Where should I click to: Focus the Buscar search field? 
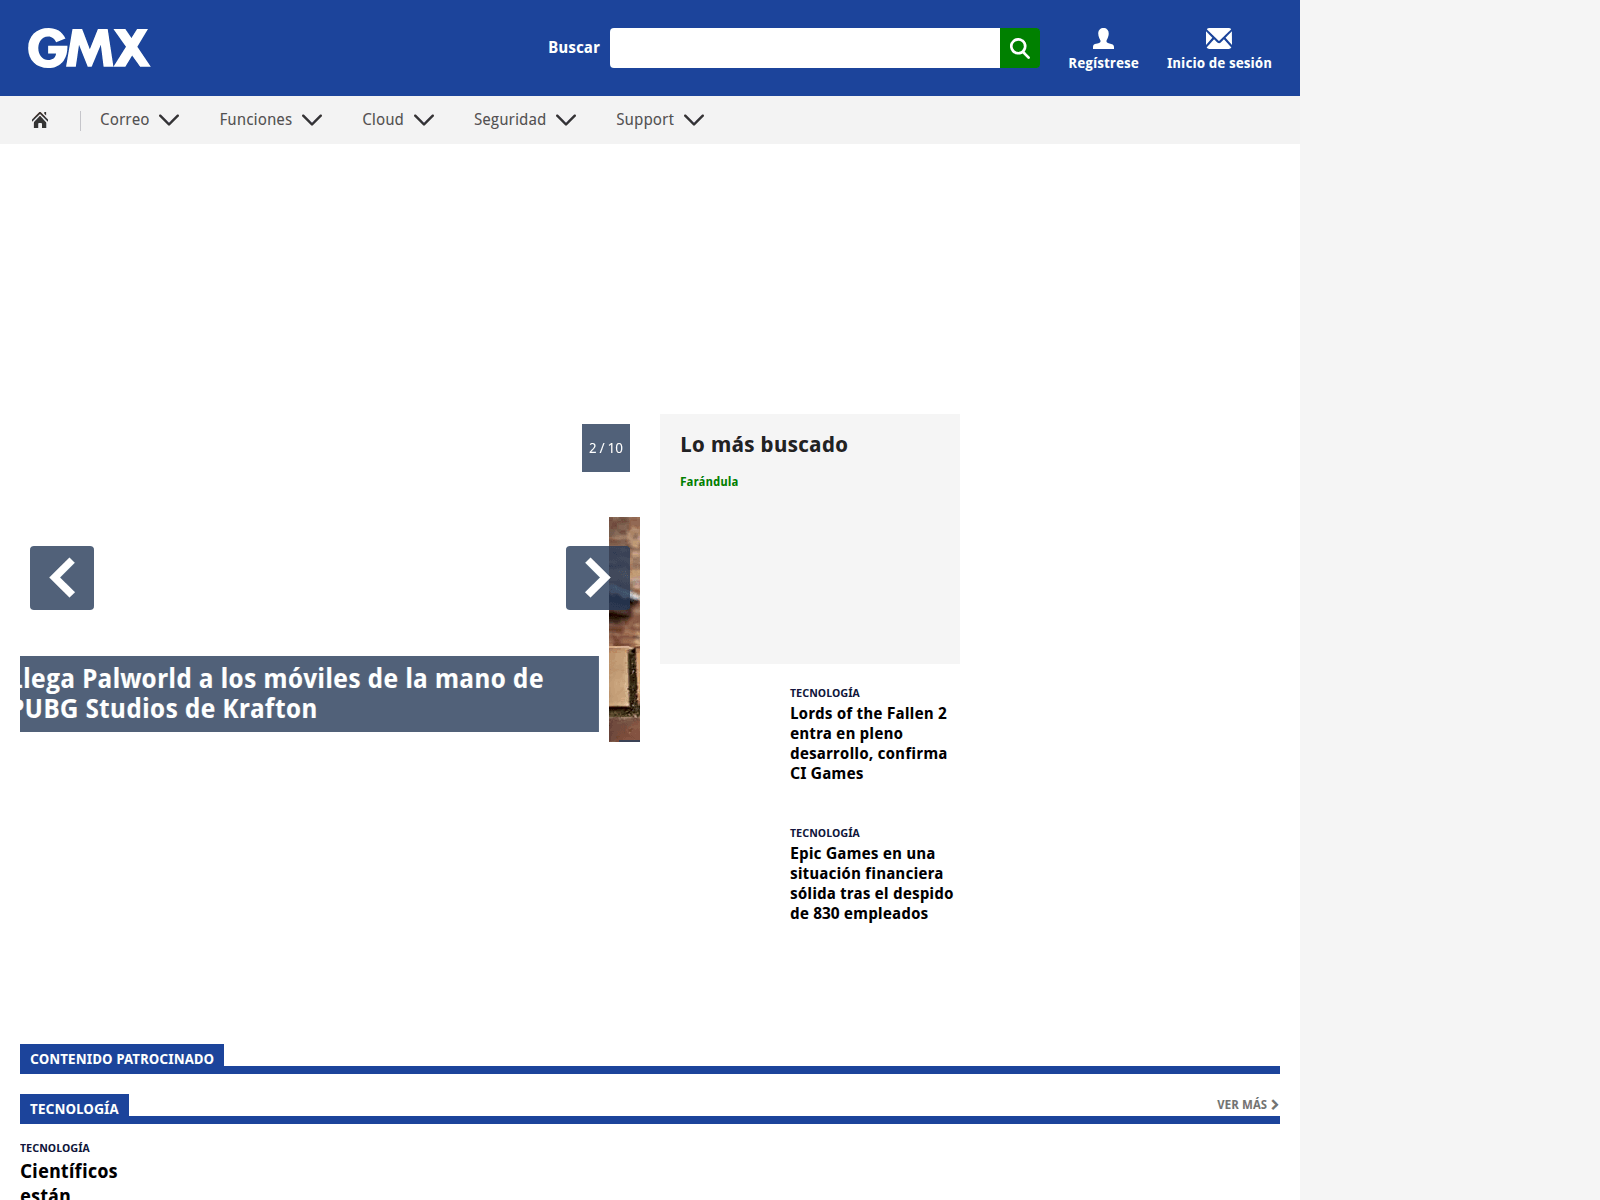805,48
